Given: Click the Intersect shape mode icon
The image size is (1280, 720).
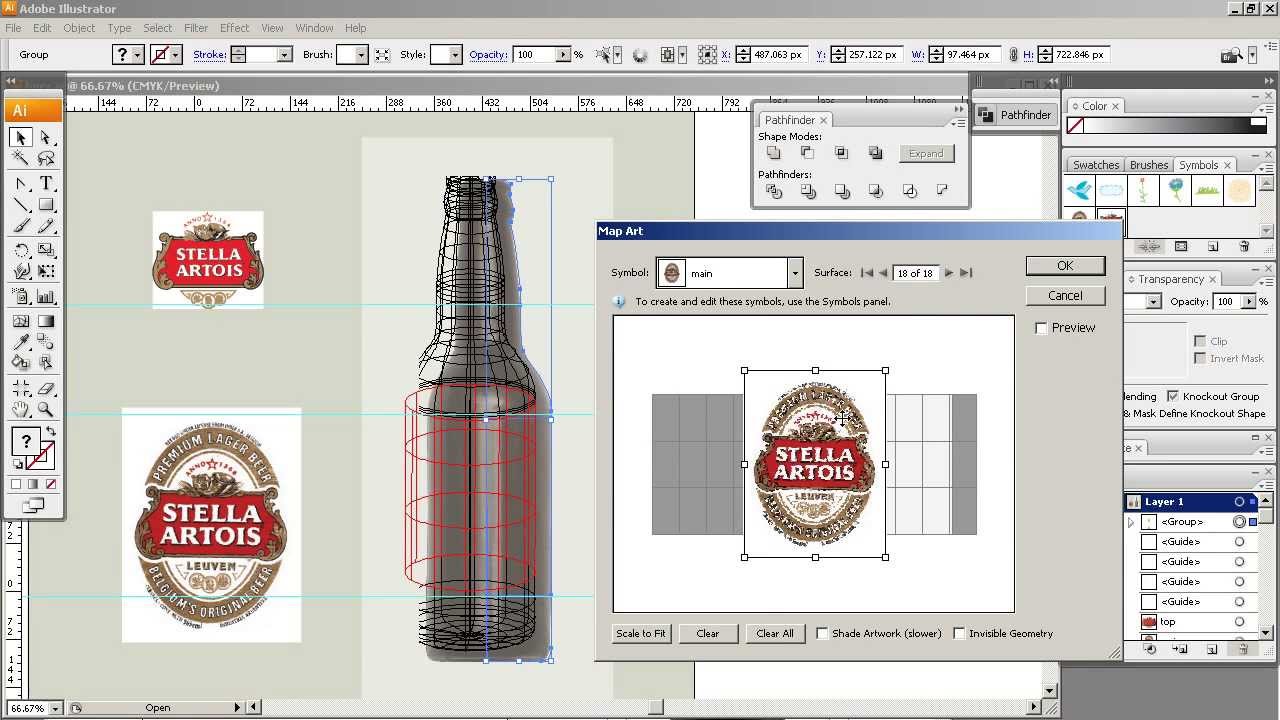Looking at the screenshot, I should point(841,153).
